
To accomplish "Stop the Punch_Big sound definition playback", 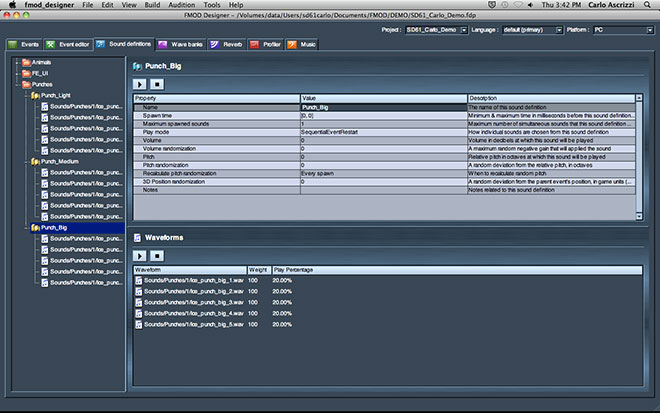I will tap(157, 84).
